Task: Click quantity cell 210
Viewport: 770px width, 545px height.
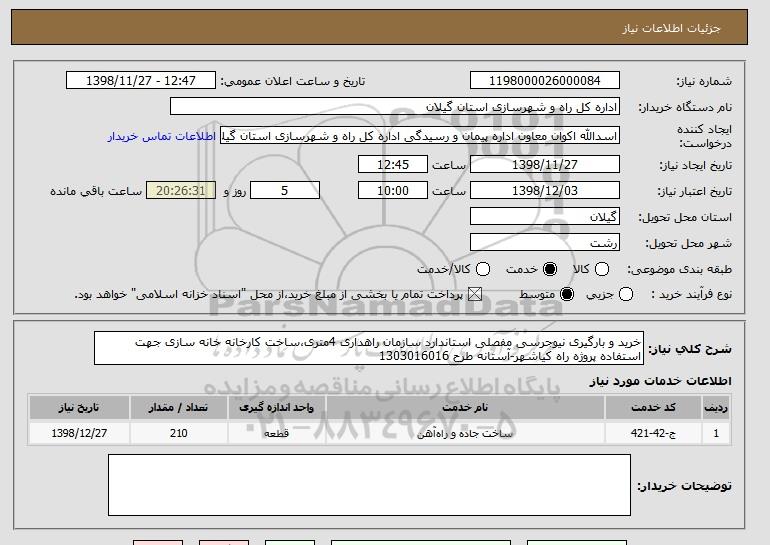Action: click(178, 433)
